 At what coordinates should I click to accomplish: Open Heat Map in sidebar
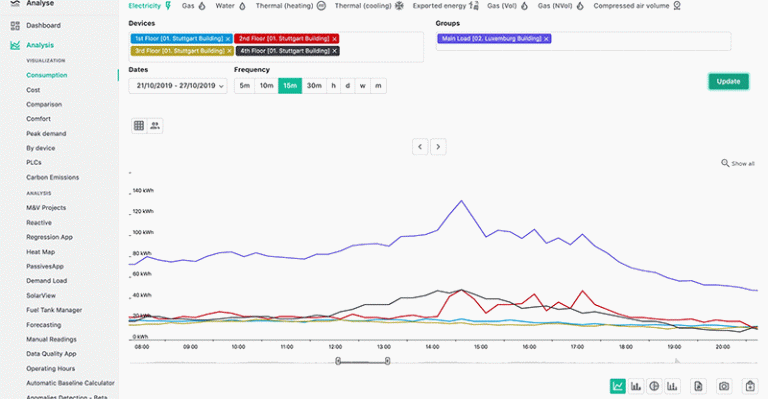(x=41, y=252)
